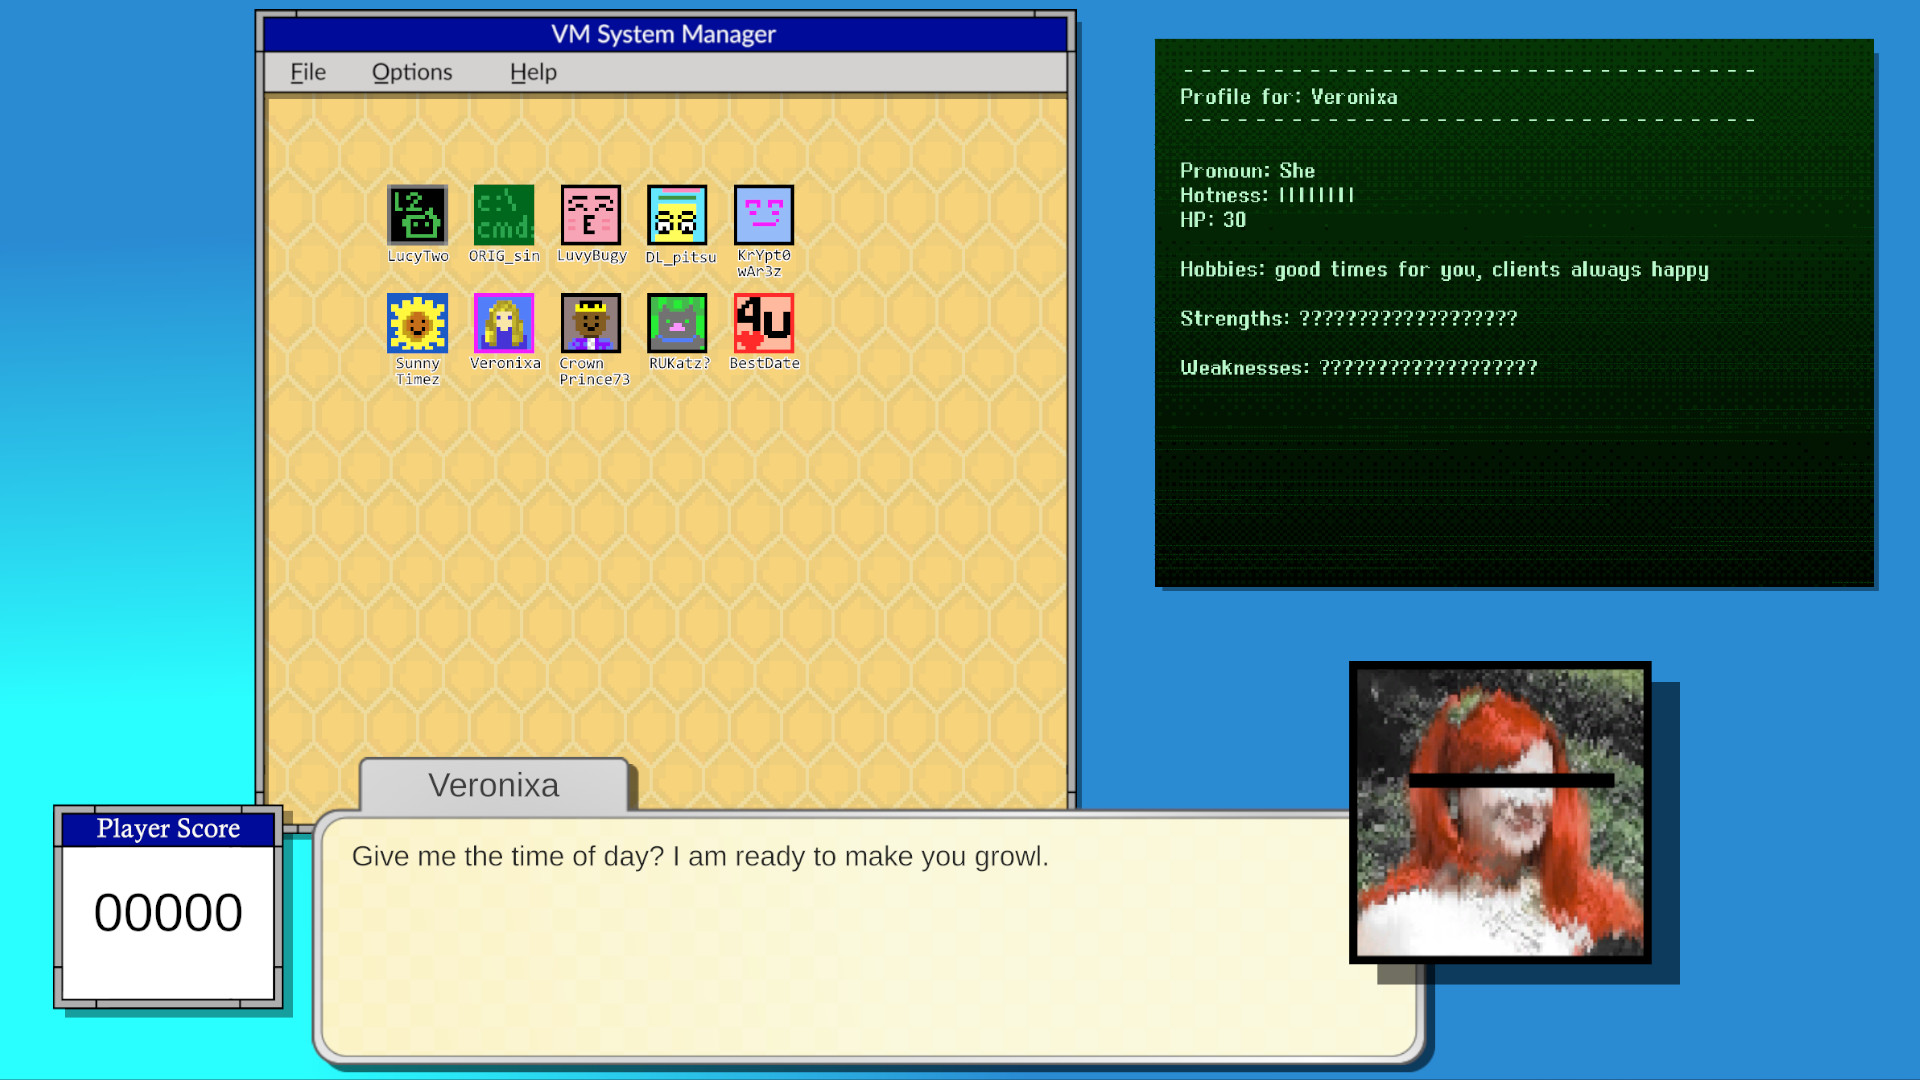Screen dimensions: 1920x1080
Task: Select the BestDate heart icon
Action: pyautogui.click(x=763, y=322)
